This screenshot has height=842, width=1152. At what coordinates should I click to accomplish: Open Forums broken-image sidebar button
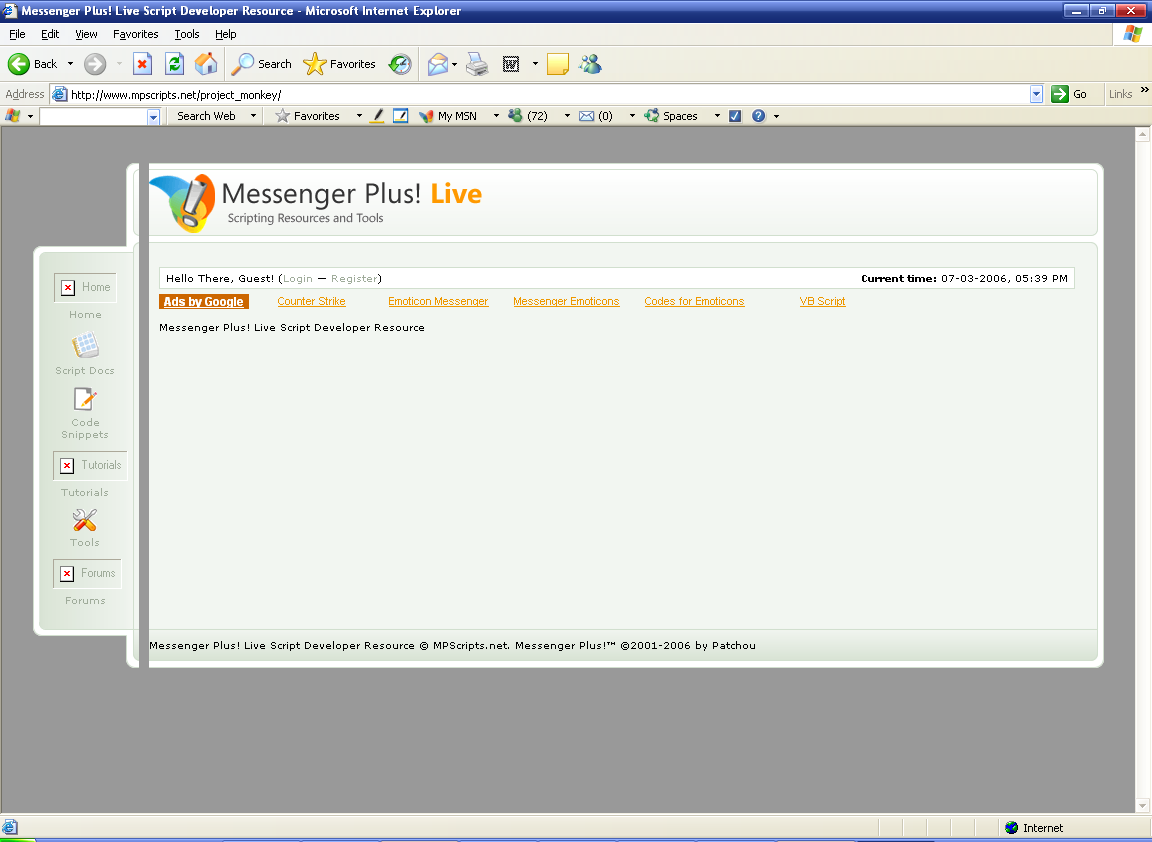pos(87,574)
